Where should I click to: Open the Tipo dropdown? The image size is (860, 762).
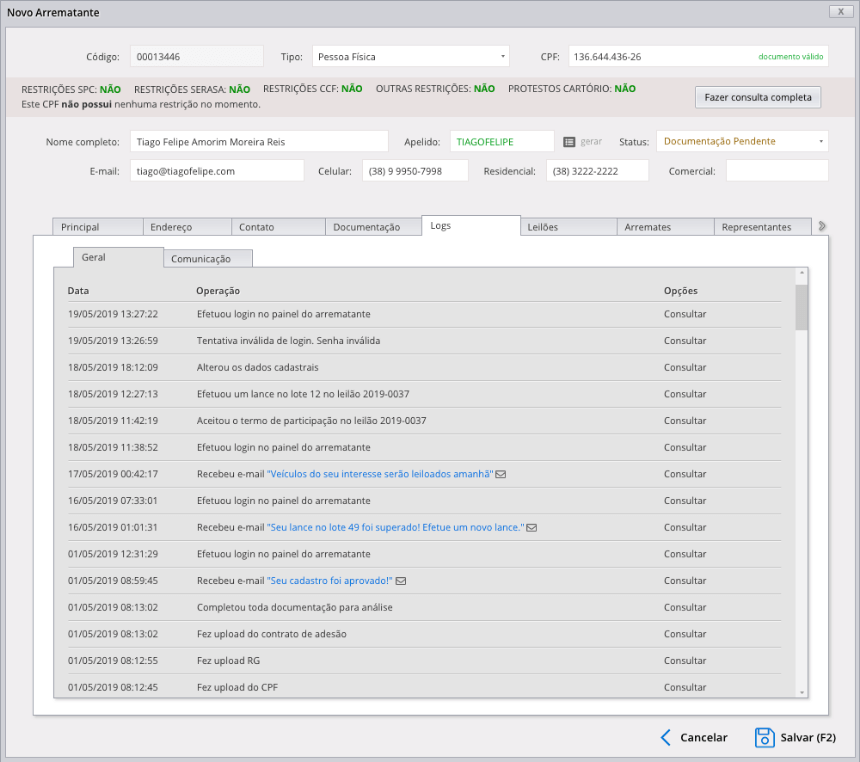point(410,57)
